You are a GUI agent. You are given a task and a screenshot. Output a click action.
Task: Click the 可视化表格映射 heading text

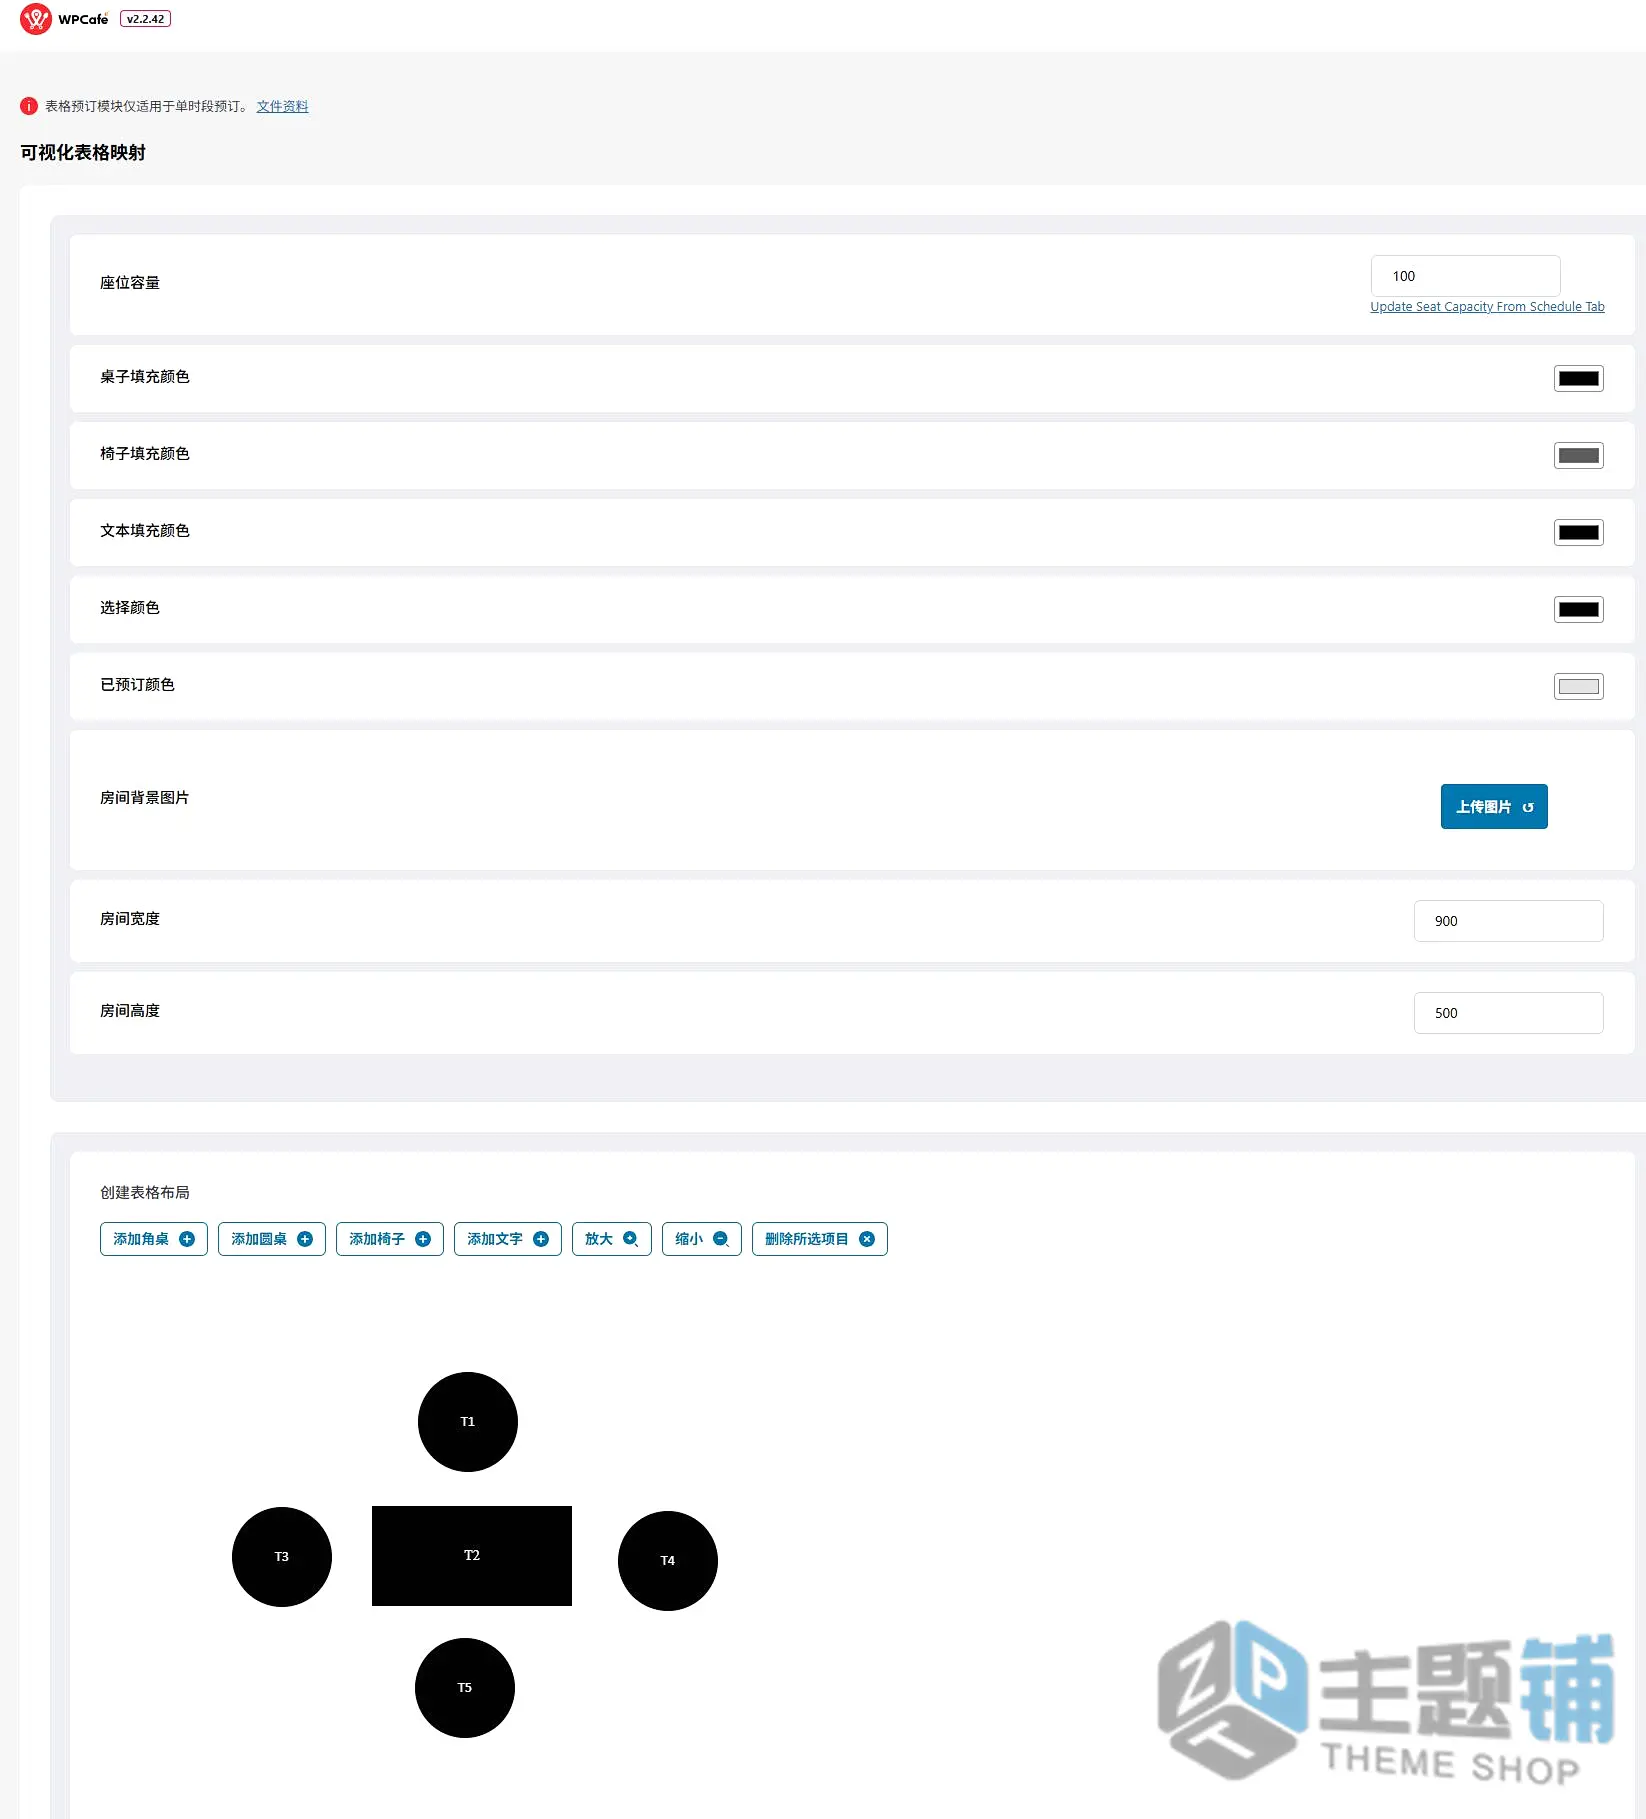coord(83,152)
